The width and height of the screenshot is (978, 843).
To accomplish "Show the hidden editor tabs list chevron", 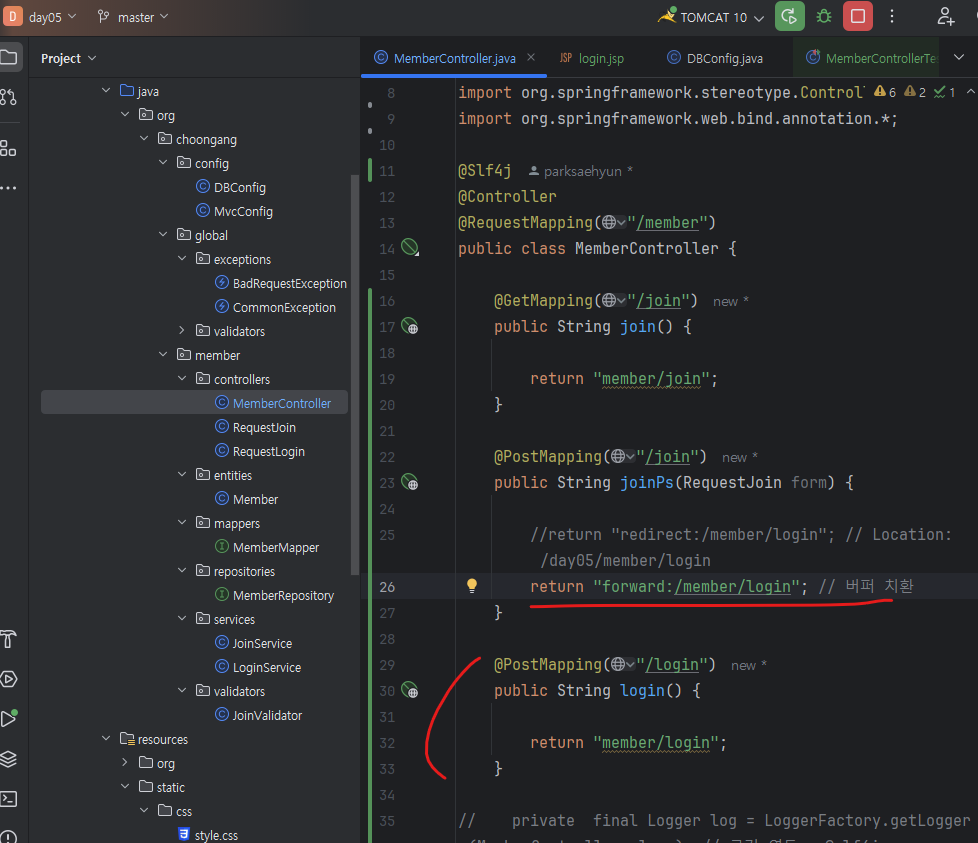I will click(959, 57).
